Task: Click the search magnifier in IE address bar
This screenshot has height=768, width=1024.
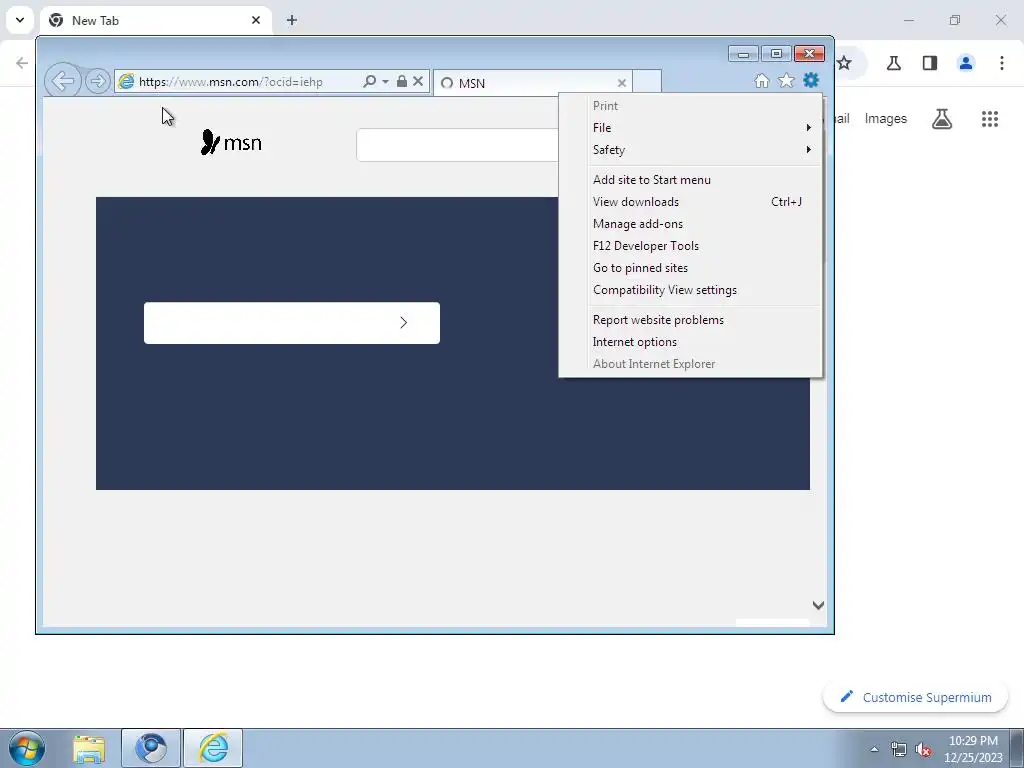Action: [369, 82]
